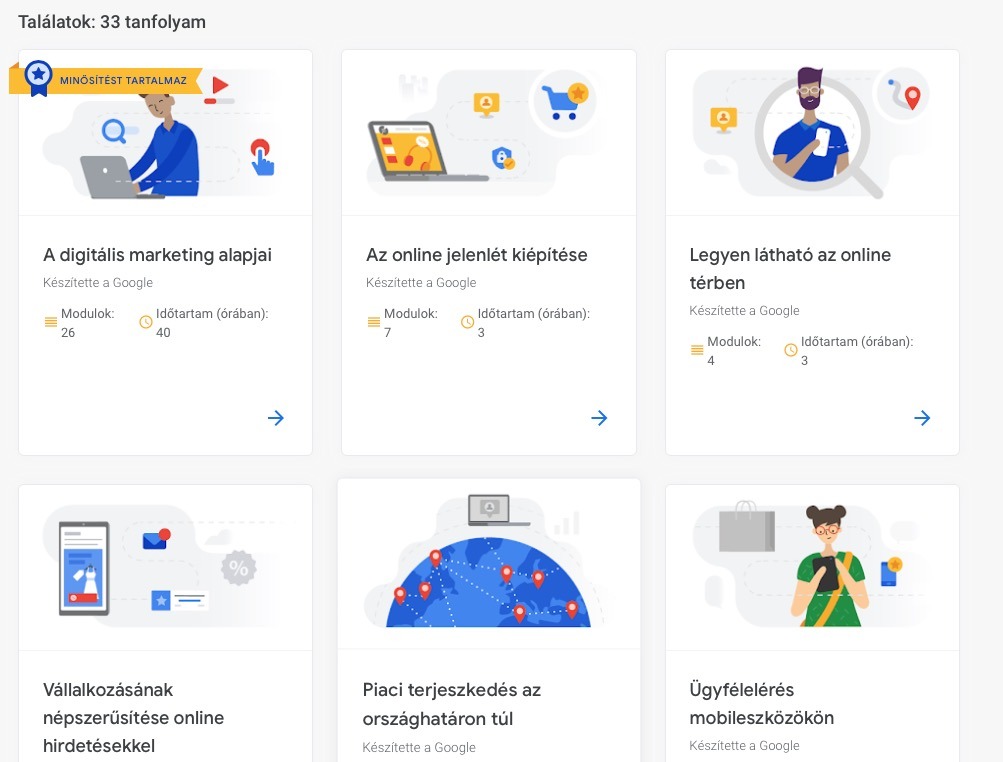Image resolution: width=1003 pixels, height=762 pixels.
Task: Open Piaci terjeszkedés az országhatáron túl course
Action: coord(452,704)
